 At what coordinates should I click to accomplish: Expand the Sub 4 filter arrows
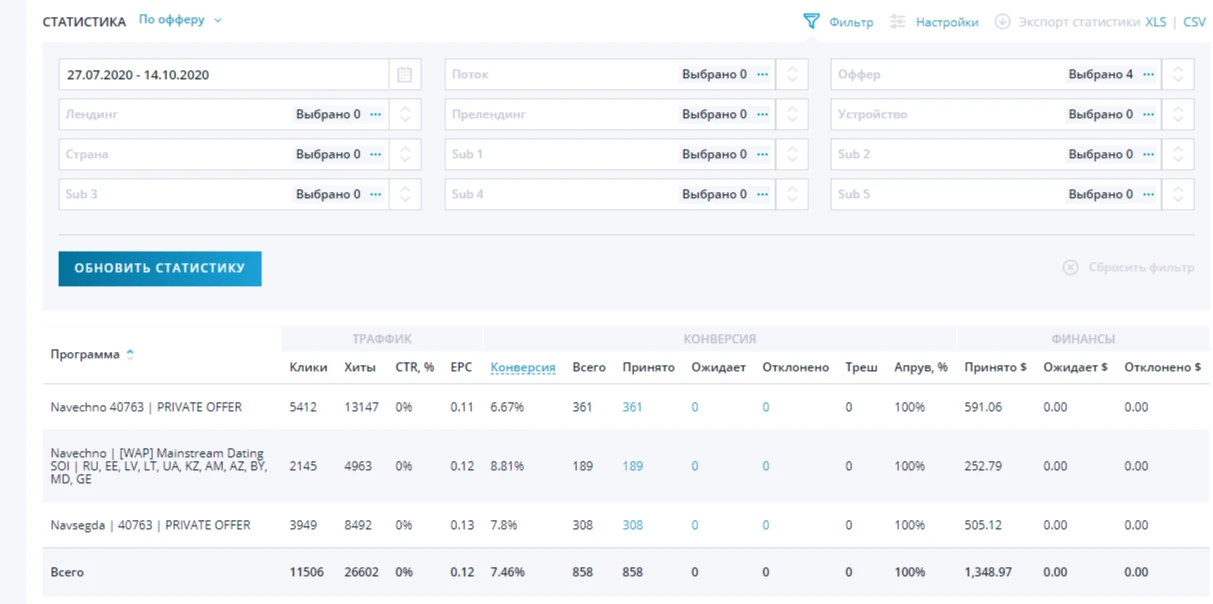pos(792,194)
